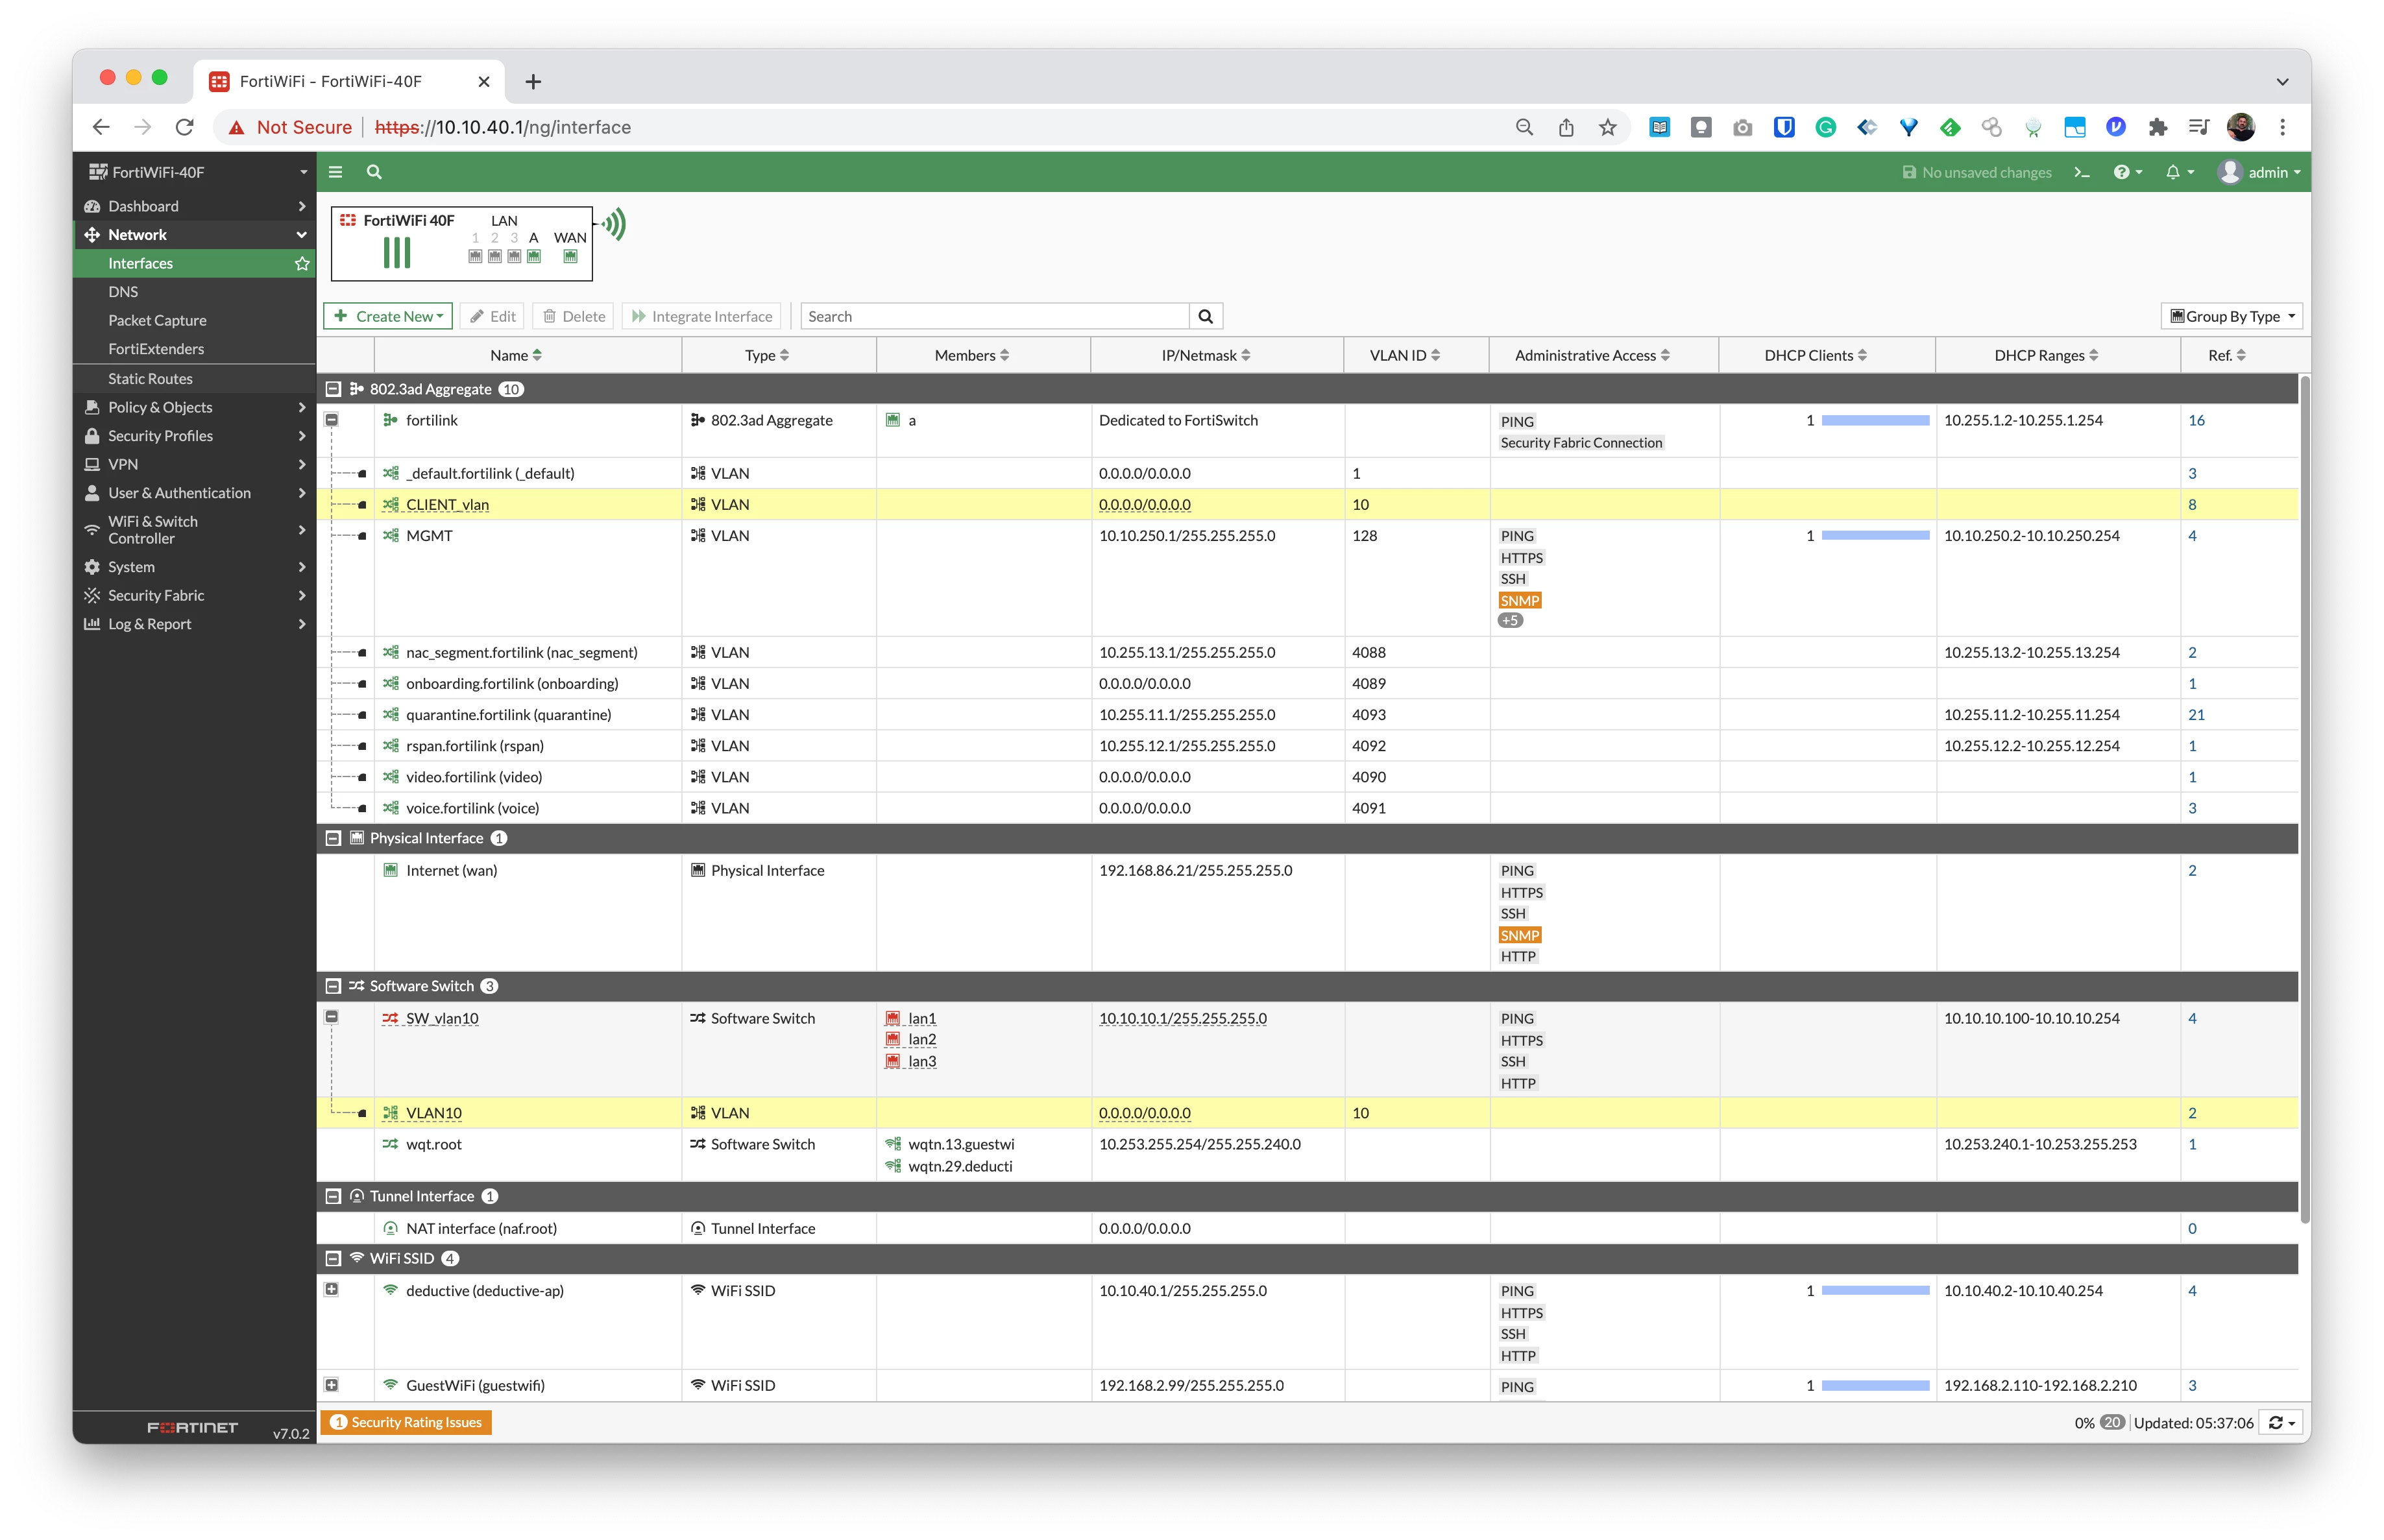The height and width of the screenshot is (1540, 2384).
Task: Click the MGMT DHCP clients usage bar
Action: pyautogui.click(x=1875, y=536)
